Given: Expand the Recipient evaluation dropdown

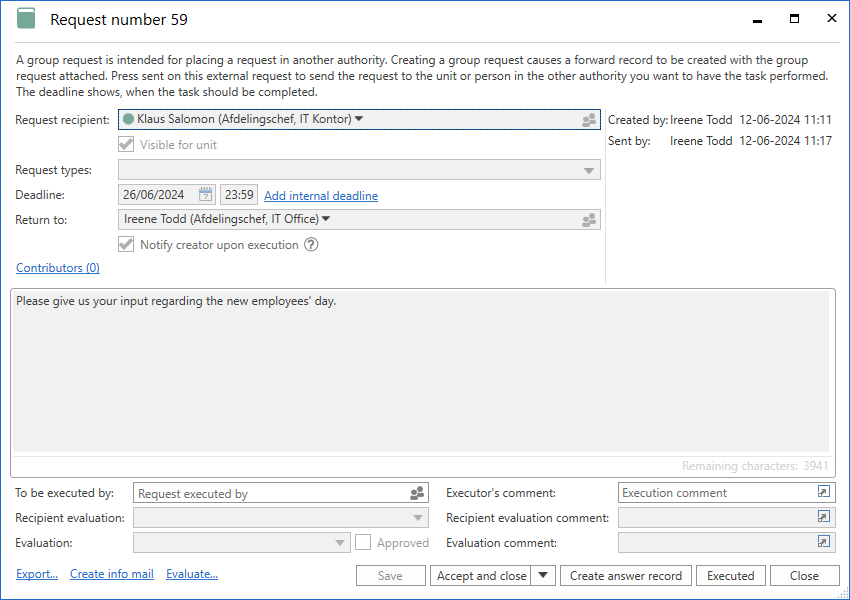Looking at the screenshot, I should (417, 518).
